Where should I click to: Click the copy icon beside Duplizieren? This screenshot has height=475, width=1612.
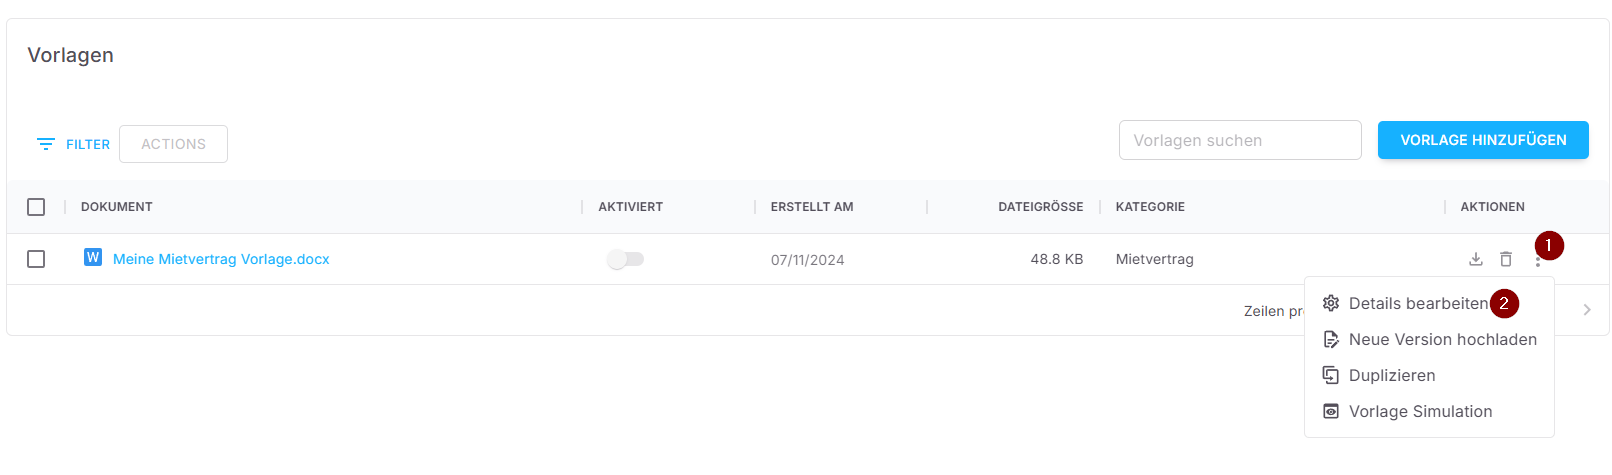point(1331,375)
